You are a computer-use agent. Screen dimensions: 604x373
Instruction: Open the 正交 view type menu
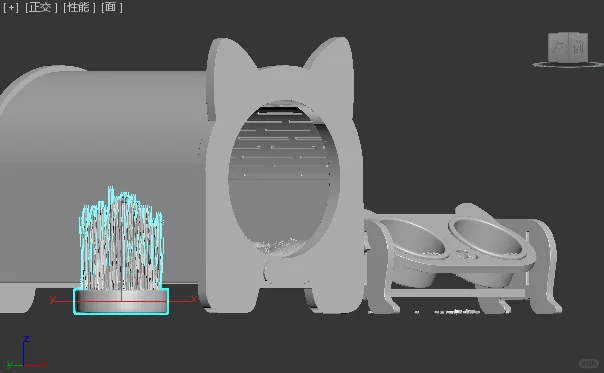[41, 7]
